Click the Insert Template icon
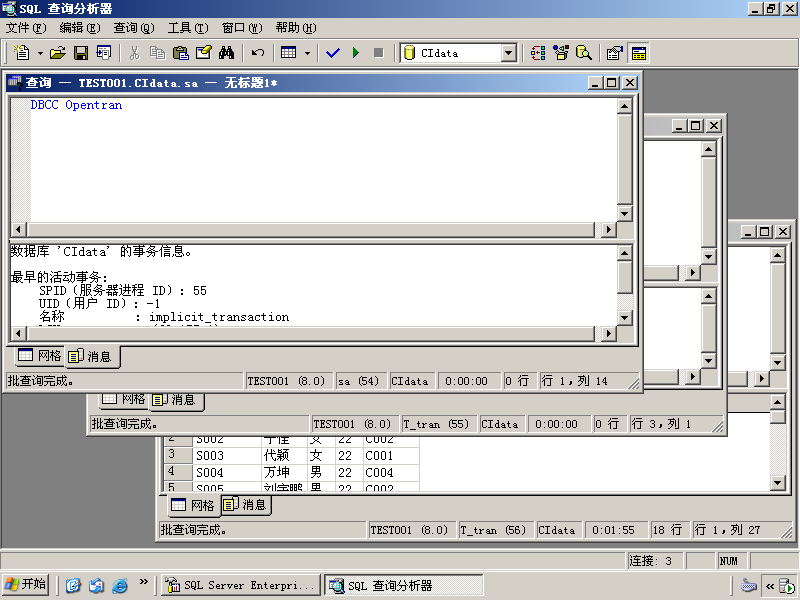The image size is (800, 600). tap(104, 53)
